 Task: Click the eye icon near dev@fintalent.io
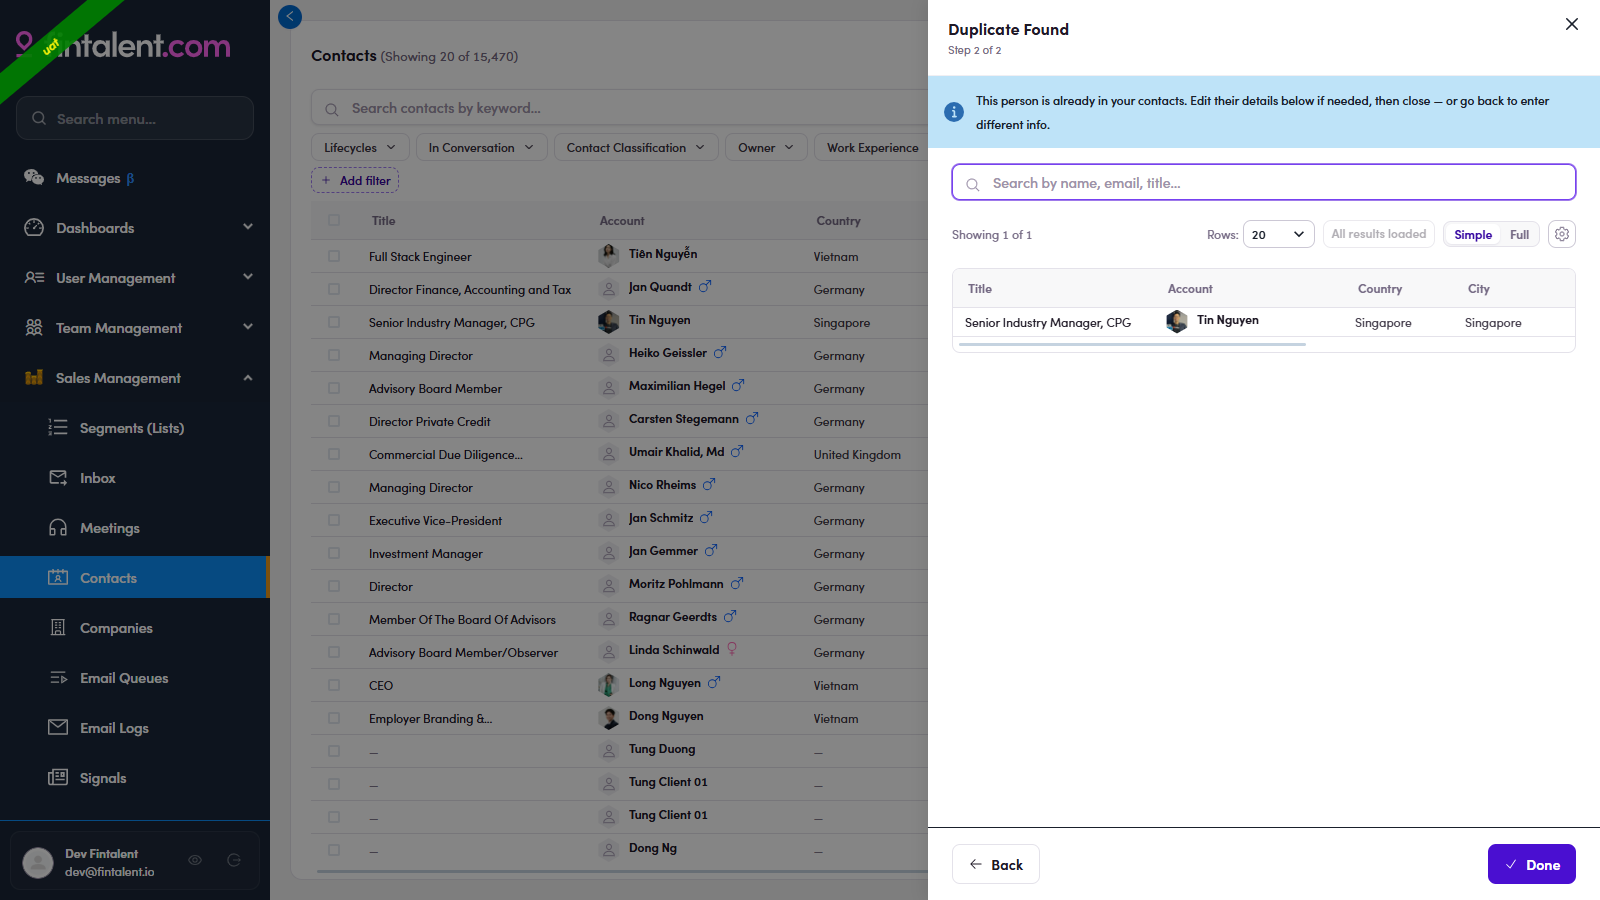point(195,860)
